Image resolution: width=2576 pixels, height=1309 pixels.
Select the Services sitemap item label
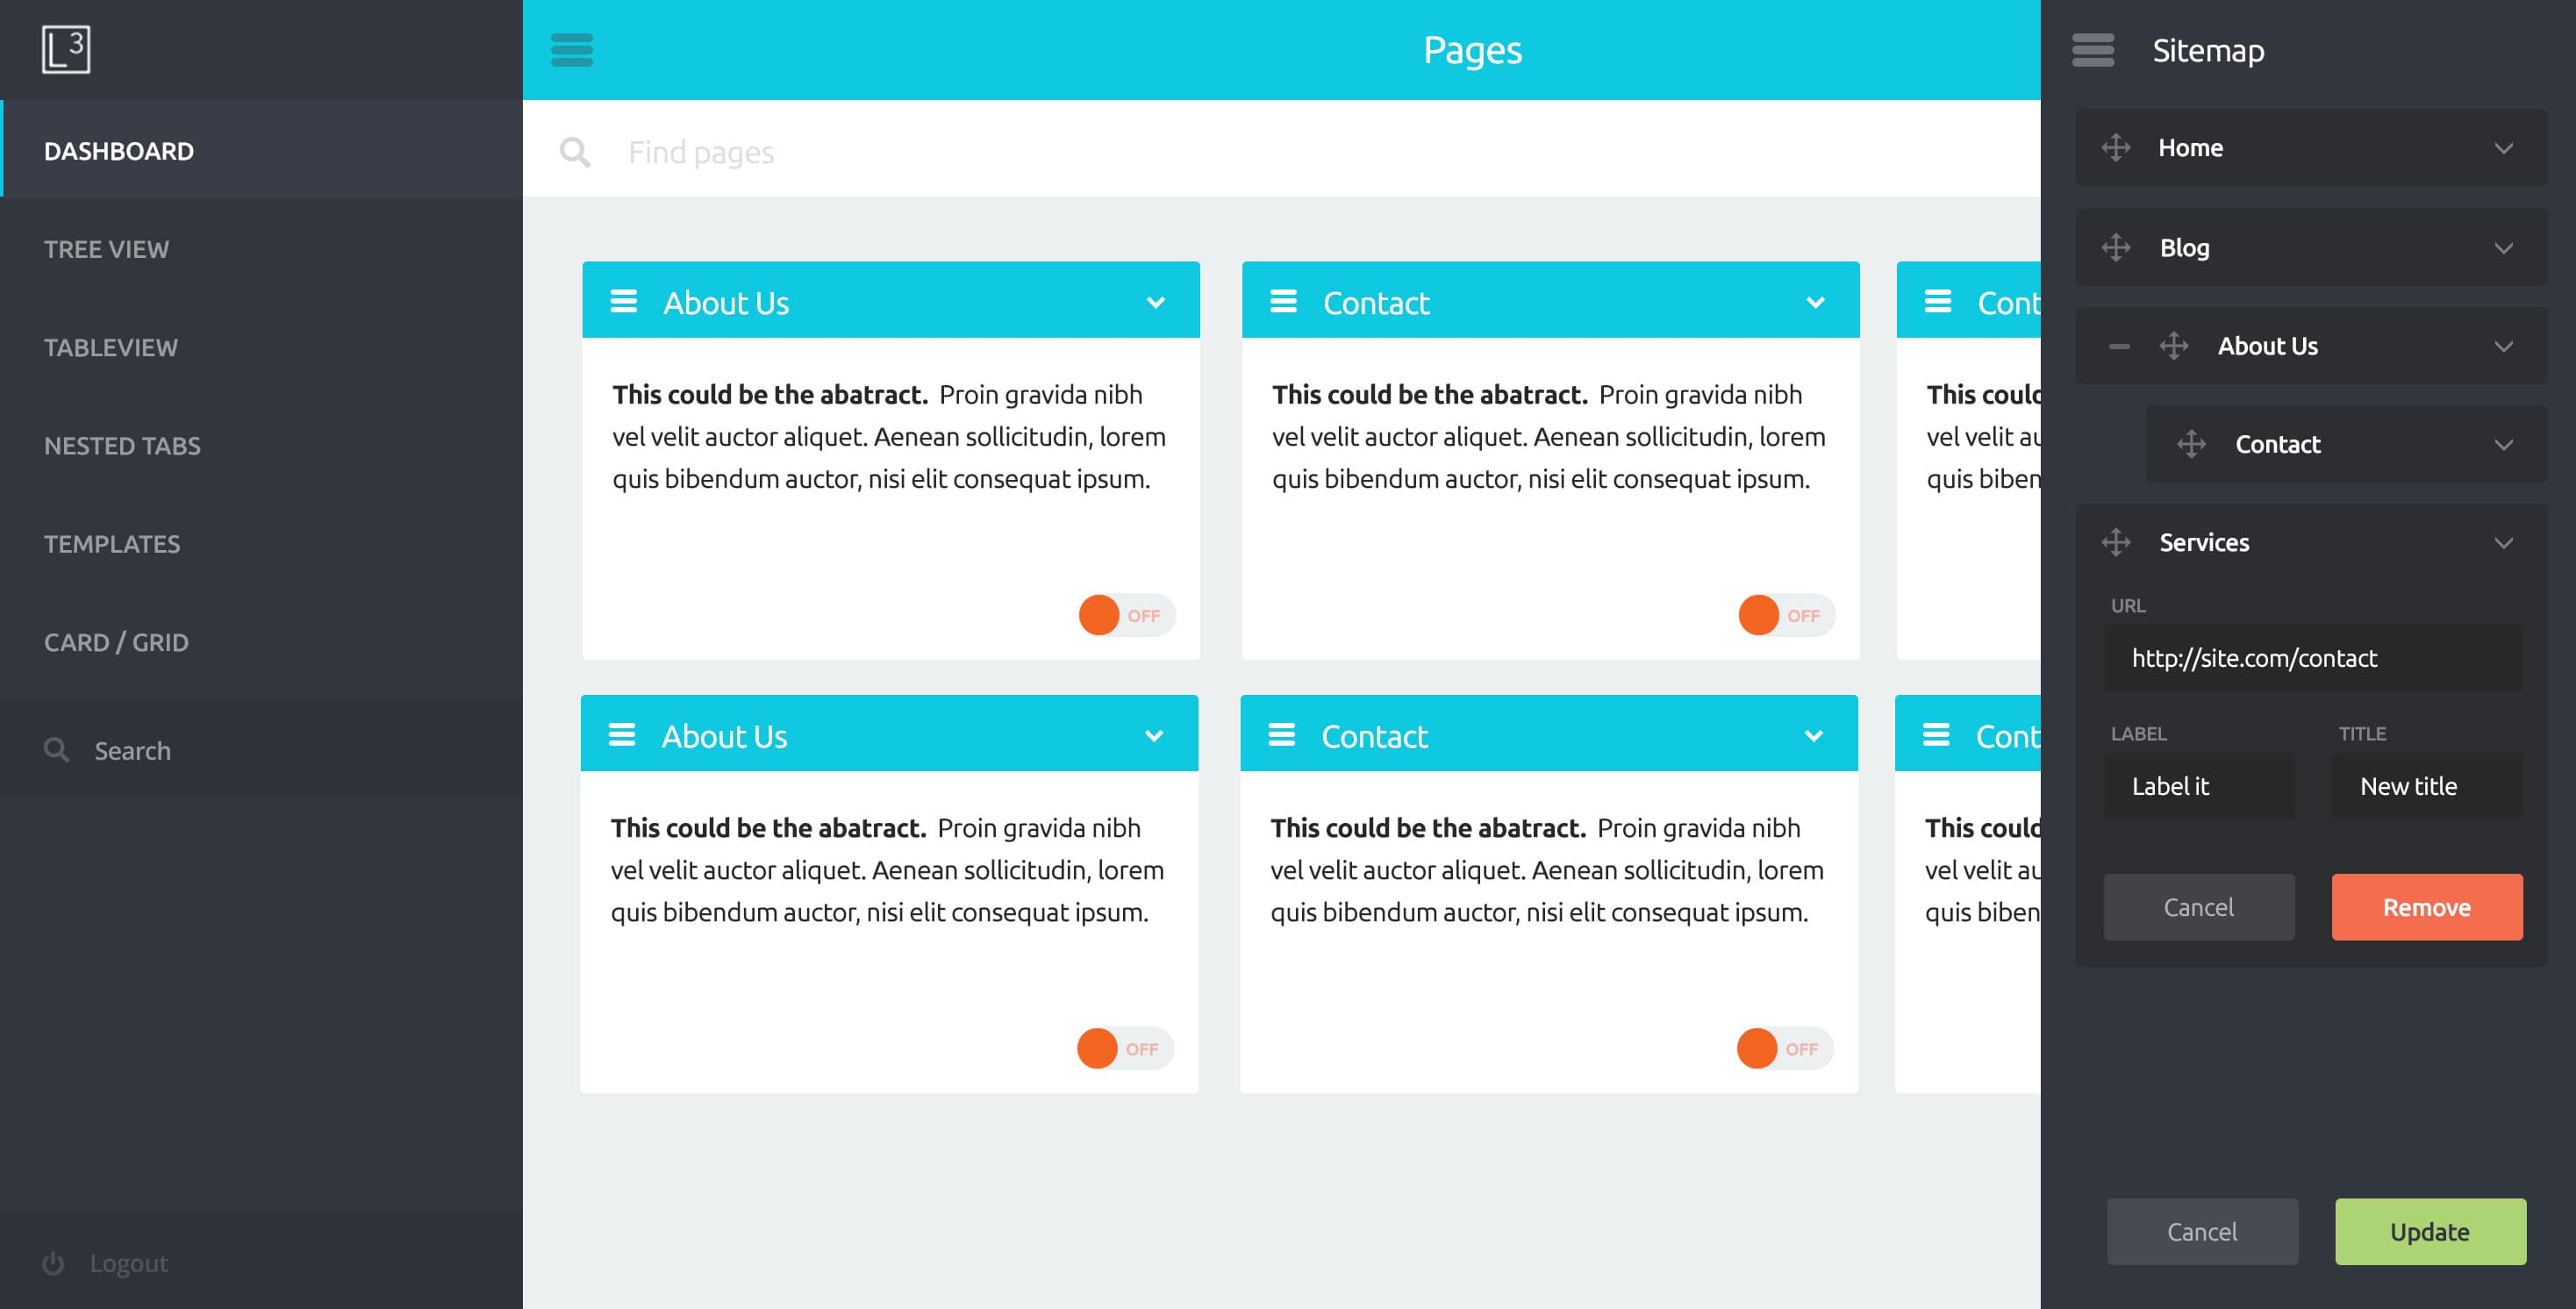pyautogui.click(x=2204, y=543)
